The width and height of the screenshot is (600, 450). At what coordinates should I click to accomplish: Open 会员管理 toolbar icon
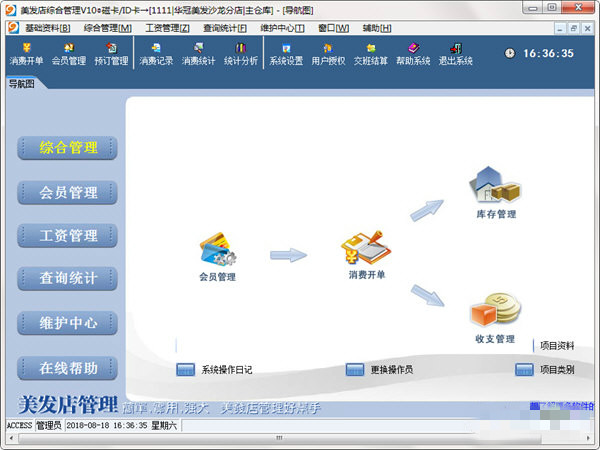pyautogui.click(x=68, y=54)
